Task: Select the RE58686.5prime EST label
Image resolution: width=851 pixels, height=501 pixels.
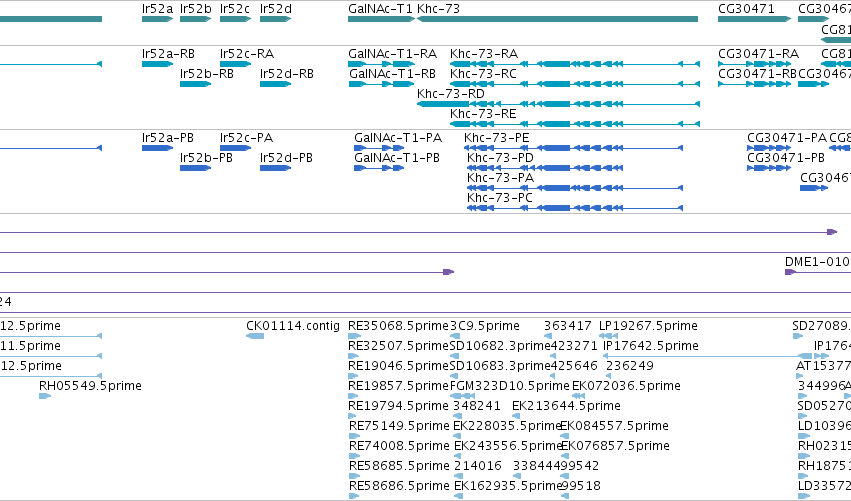Action: [x=399, y=486]
